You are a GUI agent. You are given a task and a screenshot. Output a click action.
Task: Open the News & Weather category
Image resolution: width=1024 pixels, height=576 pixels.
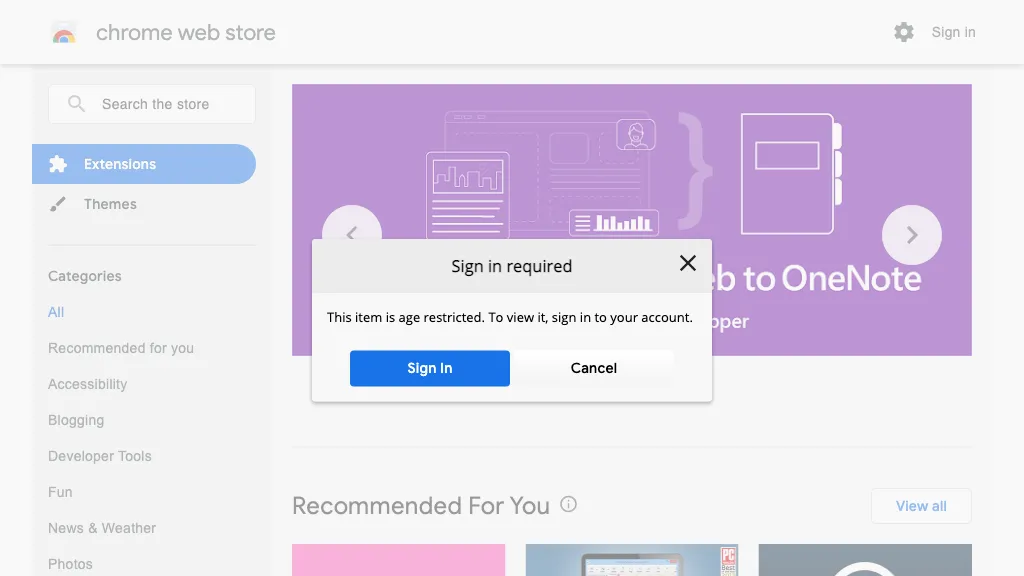(102, 528)
